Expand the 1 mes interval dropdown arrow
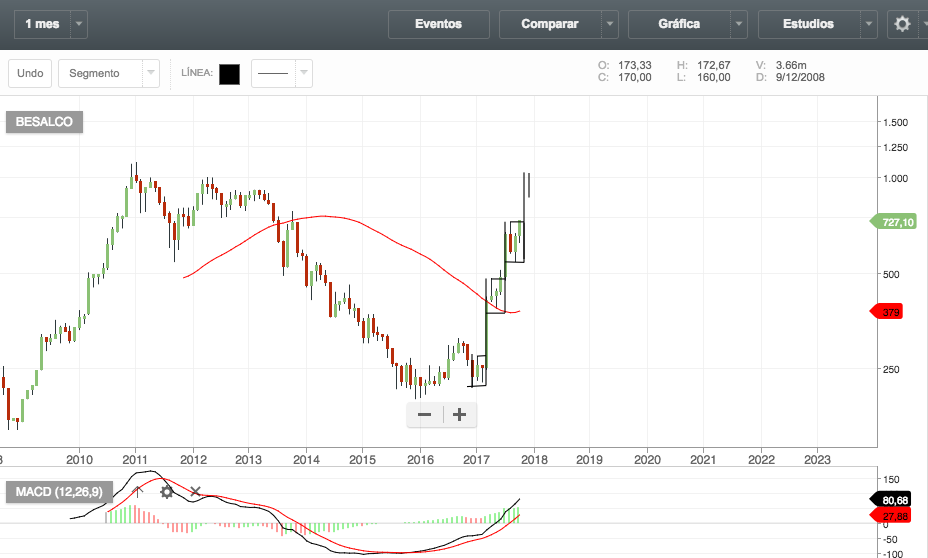Screen dimensions: 928x558 [79, 24]
